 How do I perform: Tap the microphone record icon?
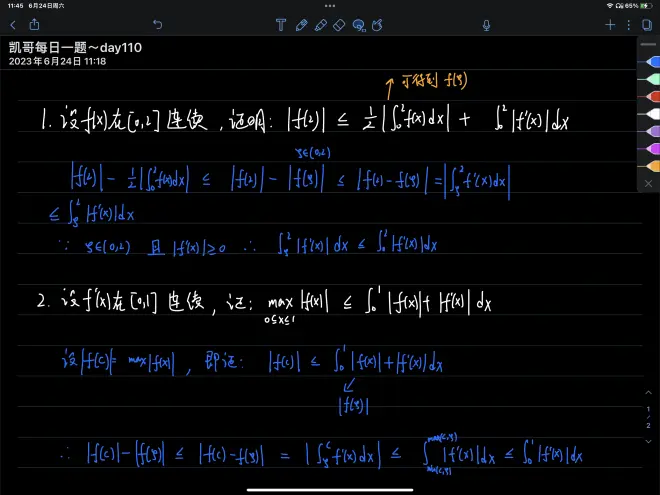click(x=486, y=24)
